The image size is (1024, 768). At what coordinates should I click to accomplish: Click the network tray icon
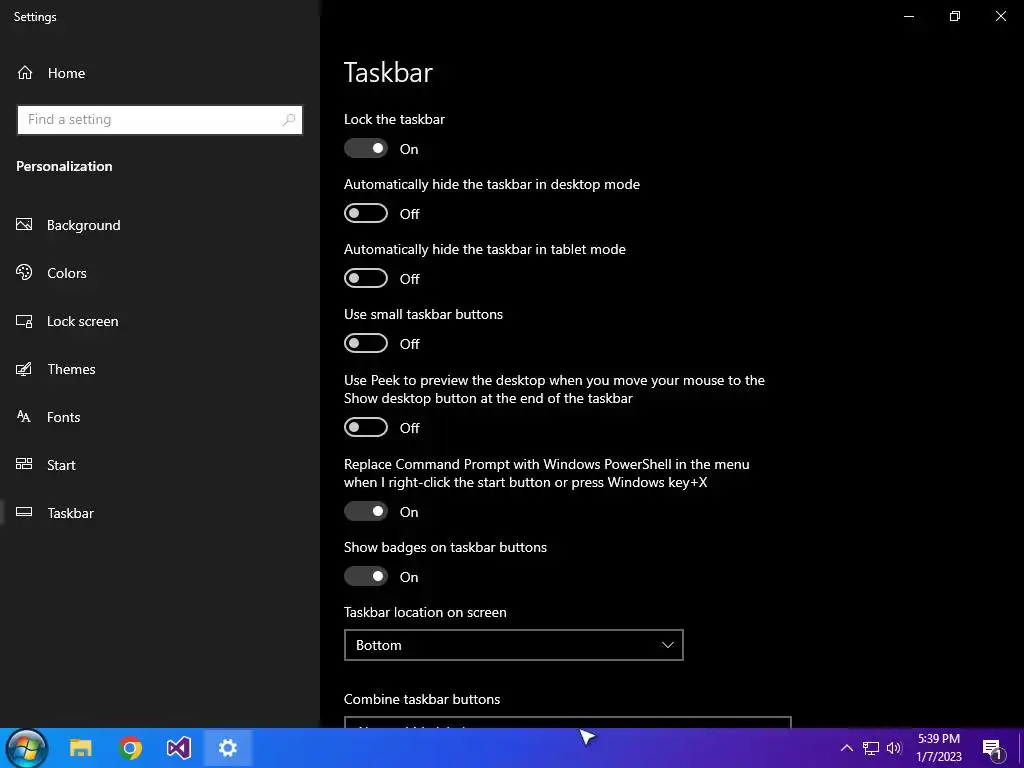click(871, 748)
